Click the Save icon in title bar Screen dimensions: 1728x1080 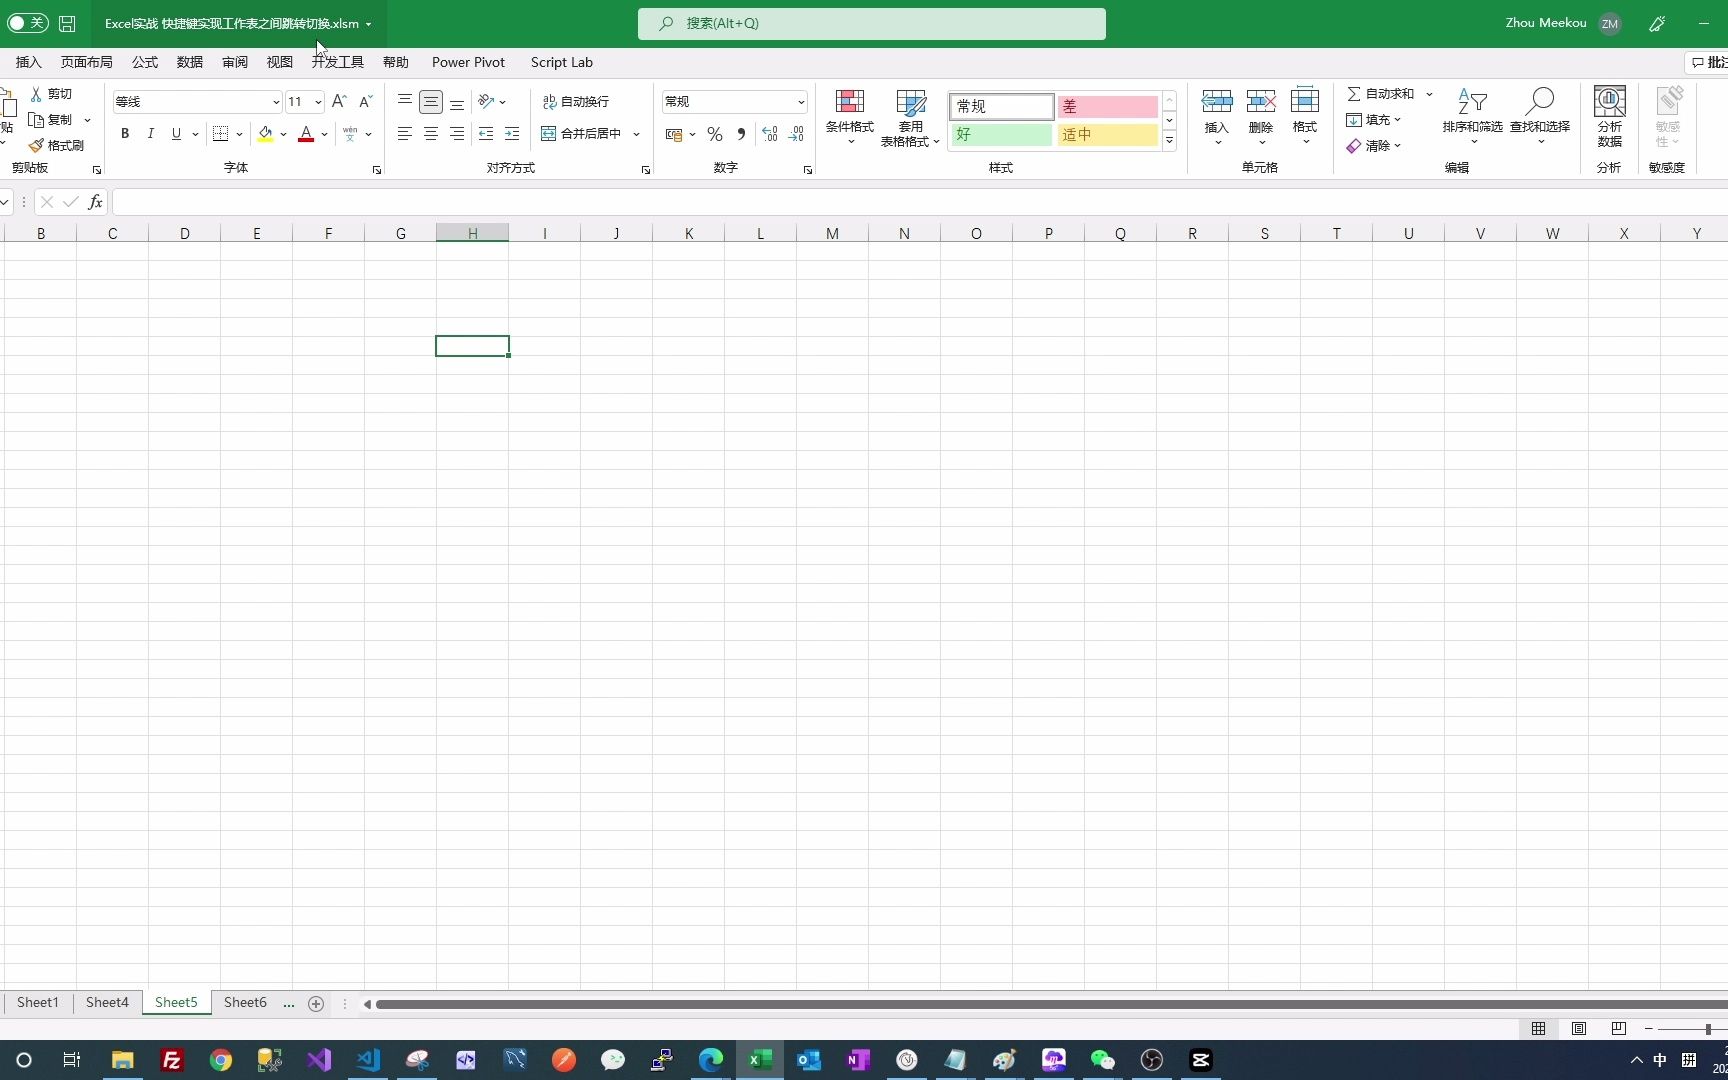pyautogui.click(x=67, y=23)
